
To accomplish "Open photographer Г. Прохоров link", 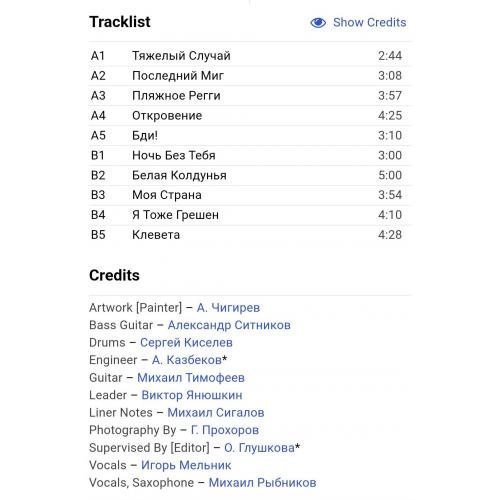I will tap(225, 430).
